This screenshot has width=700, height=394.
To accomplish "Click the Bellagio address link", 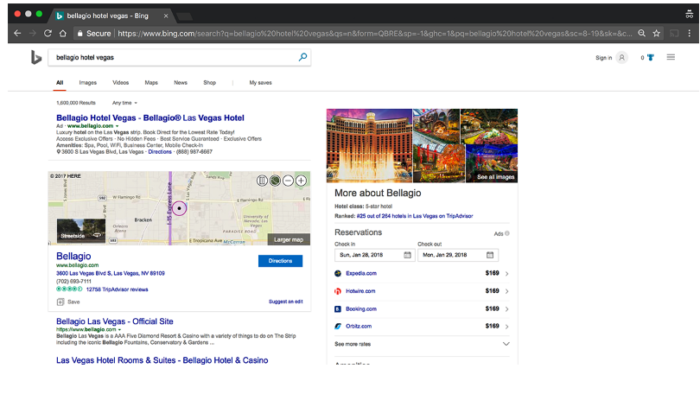I will tap(110, 273).
